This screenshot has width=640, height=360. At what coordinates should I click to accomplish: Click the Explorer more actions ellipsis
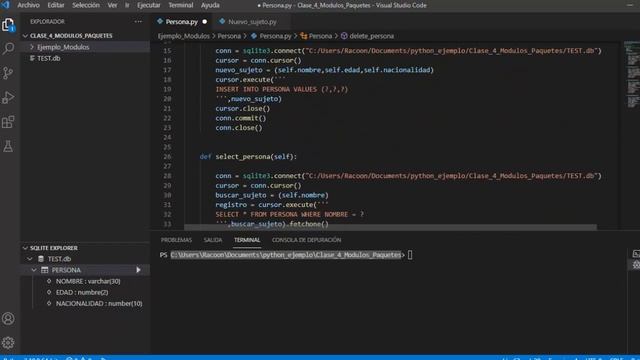click(138, 22)
